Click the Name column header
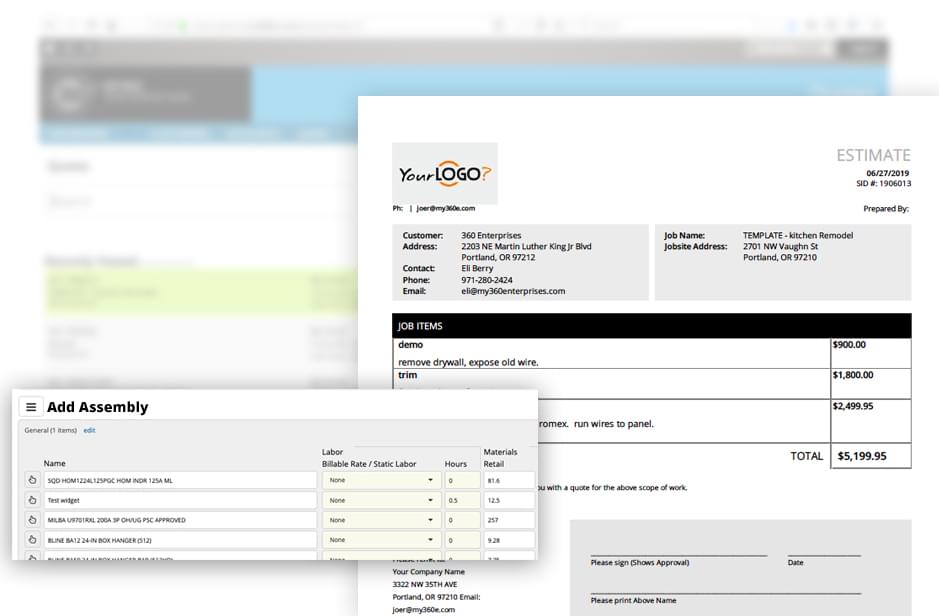The height and width of the screenshot is (616, 939). (x=54, y=463)
